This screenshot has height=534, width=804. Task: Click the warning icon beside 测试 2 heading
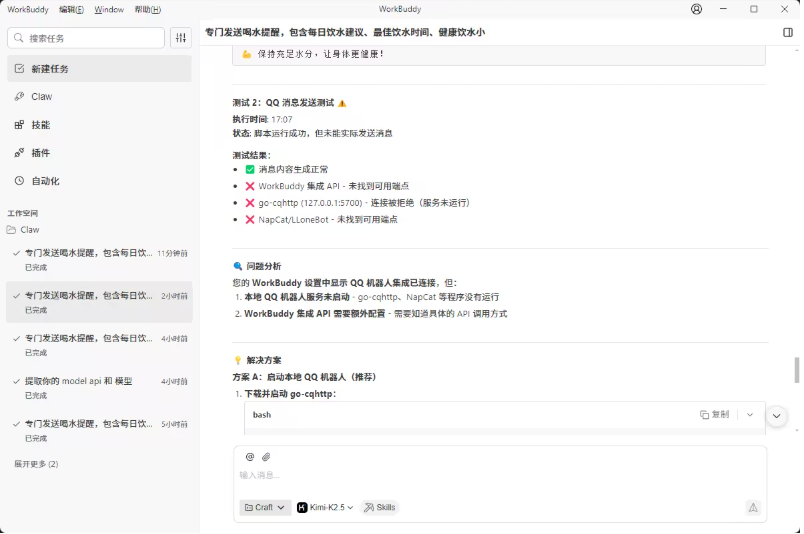tap(342, 104)
